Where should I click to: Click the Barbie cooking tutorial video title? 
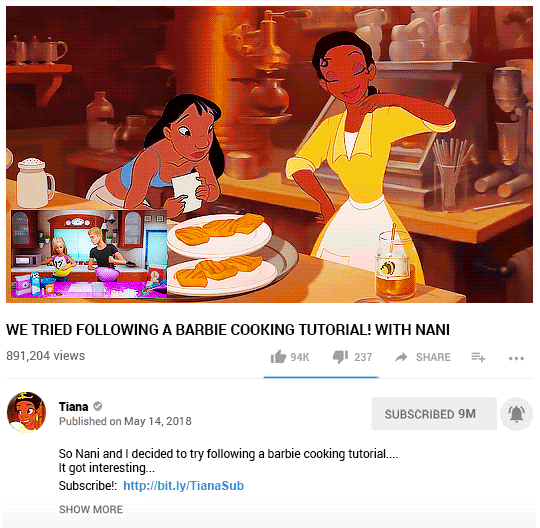pos(228,330)
